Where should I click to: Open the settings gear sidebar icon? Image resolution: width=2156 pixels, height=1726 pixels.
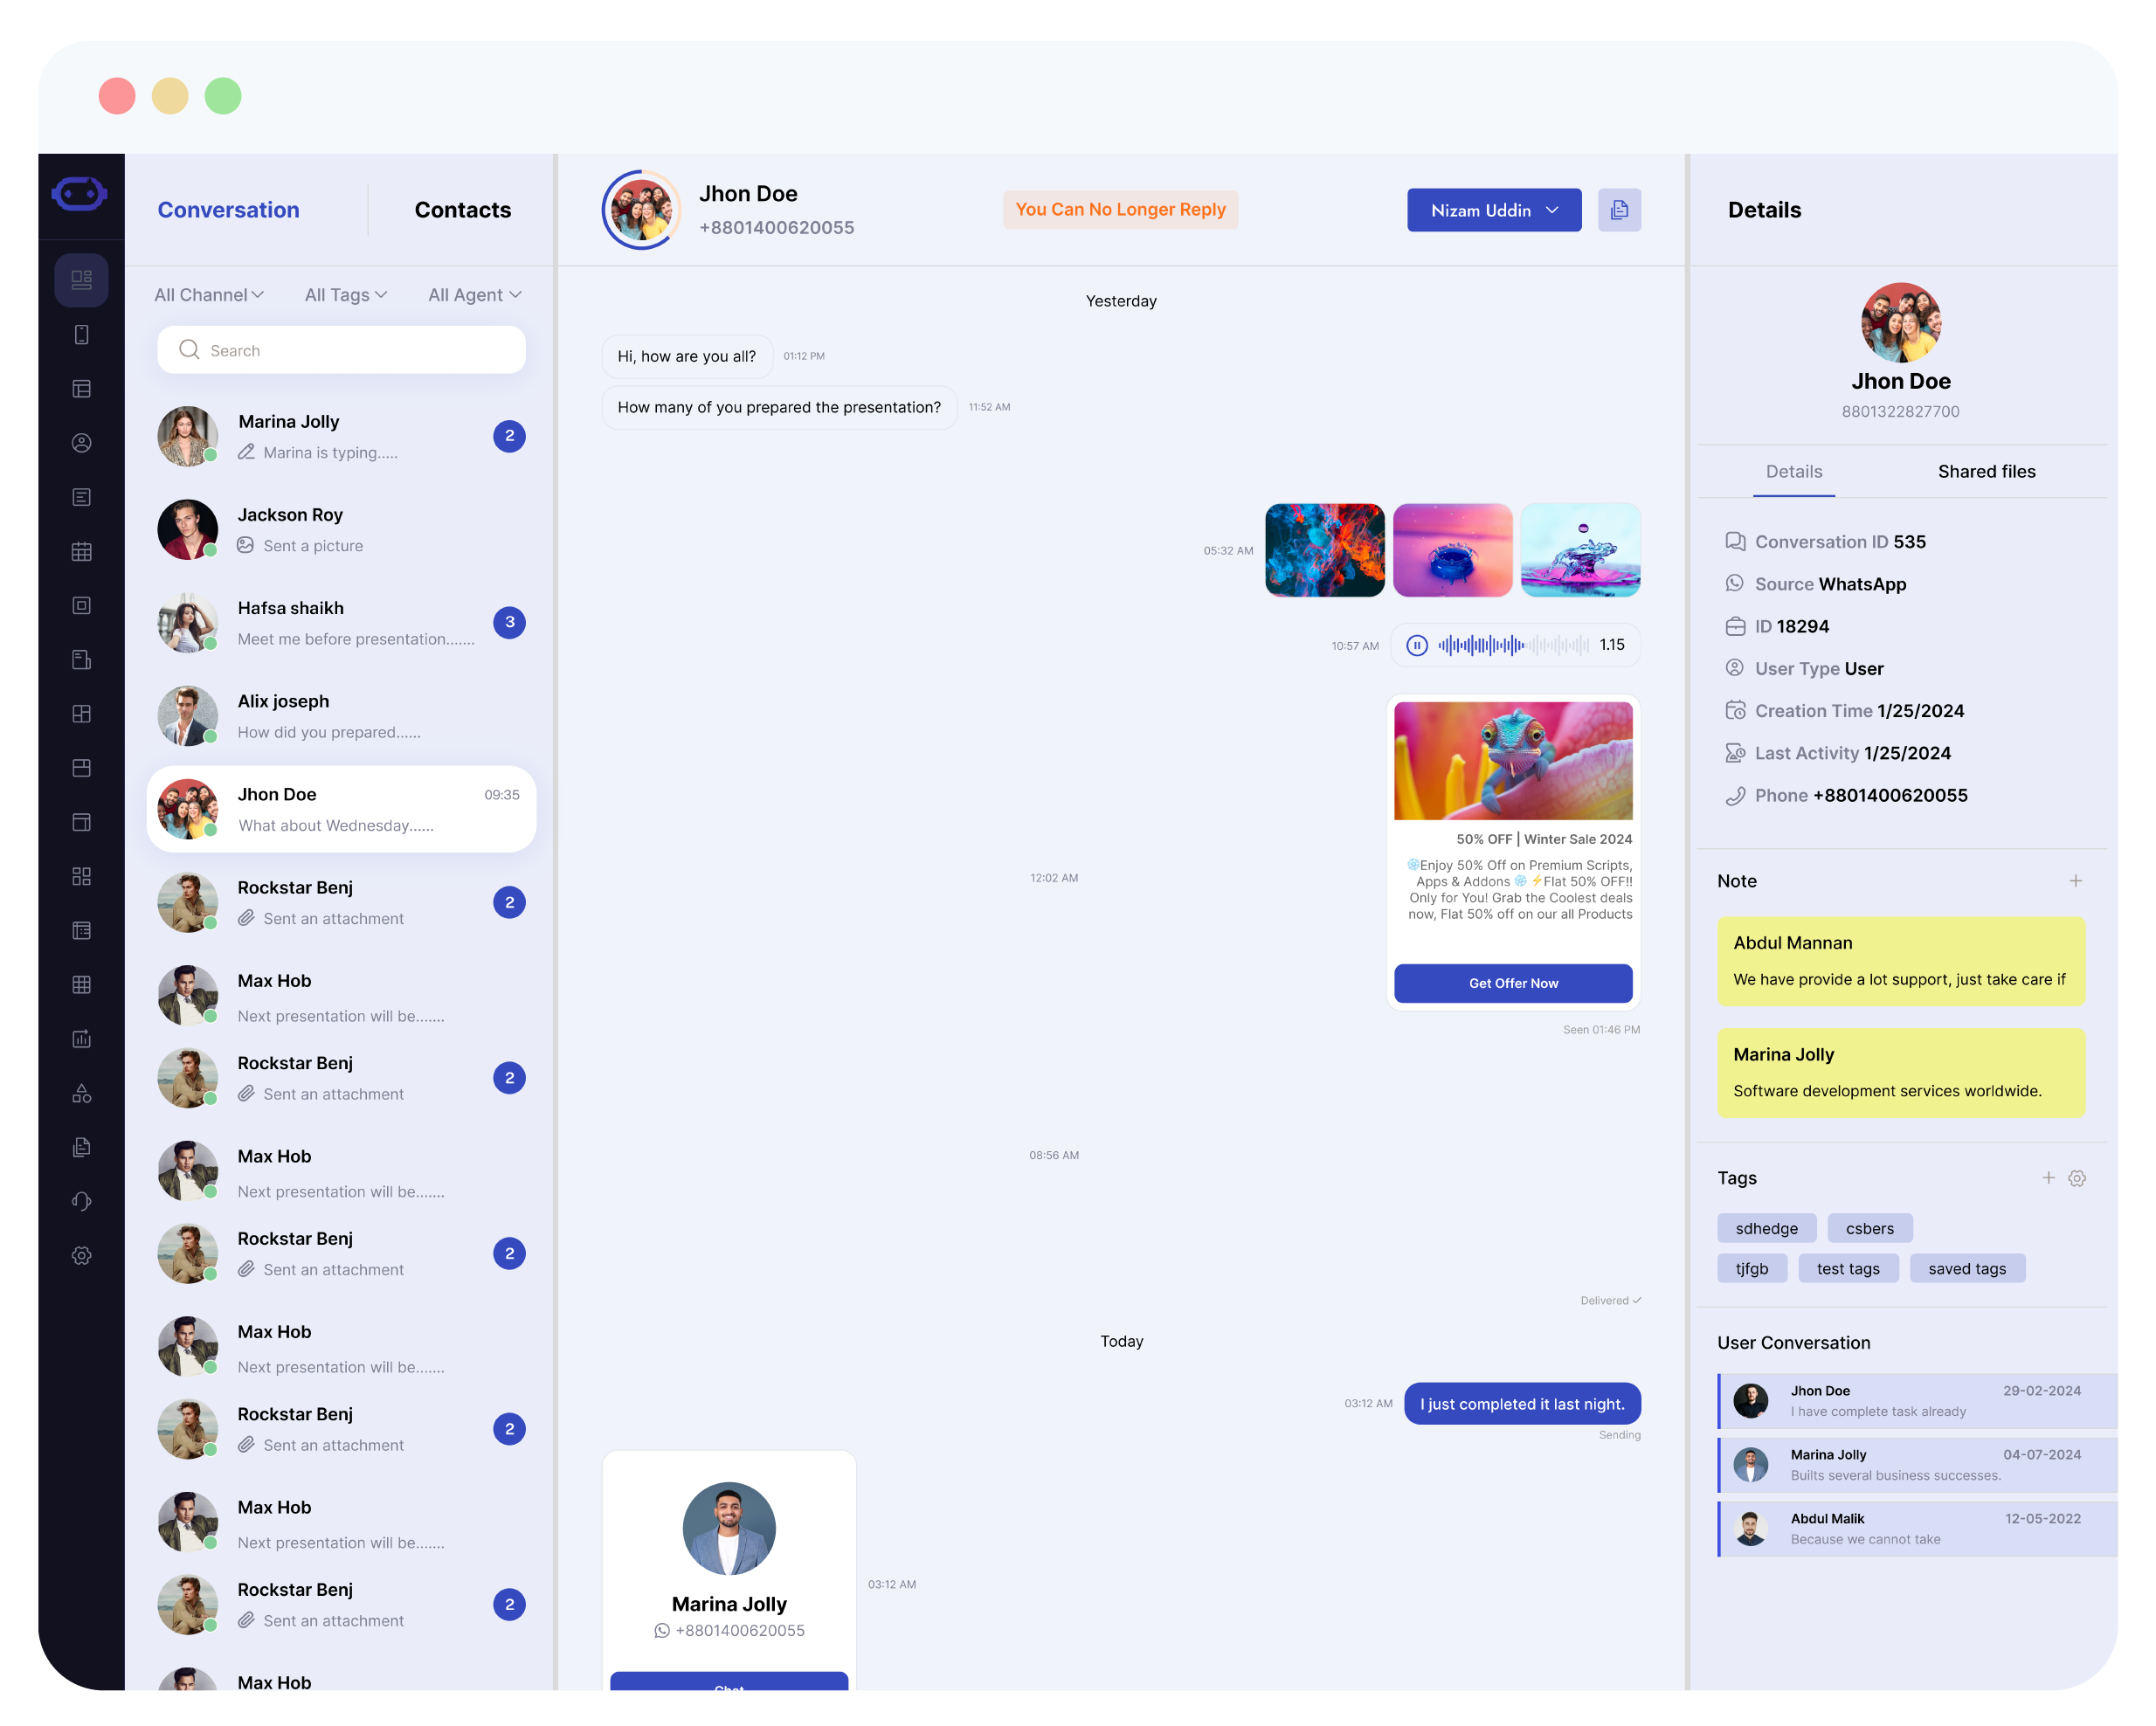[81, 1256]
